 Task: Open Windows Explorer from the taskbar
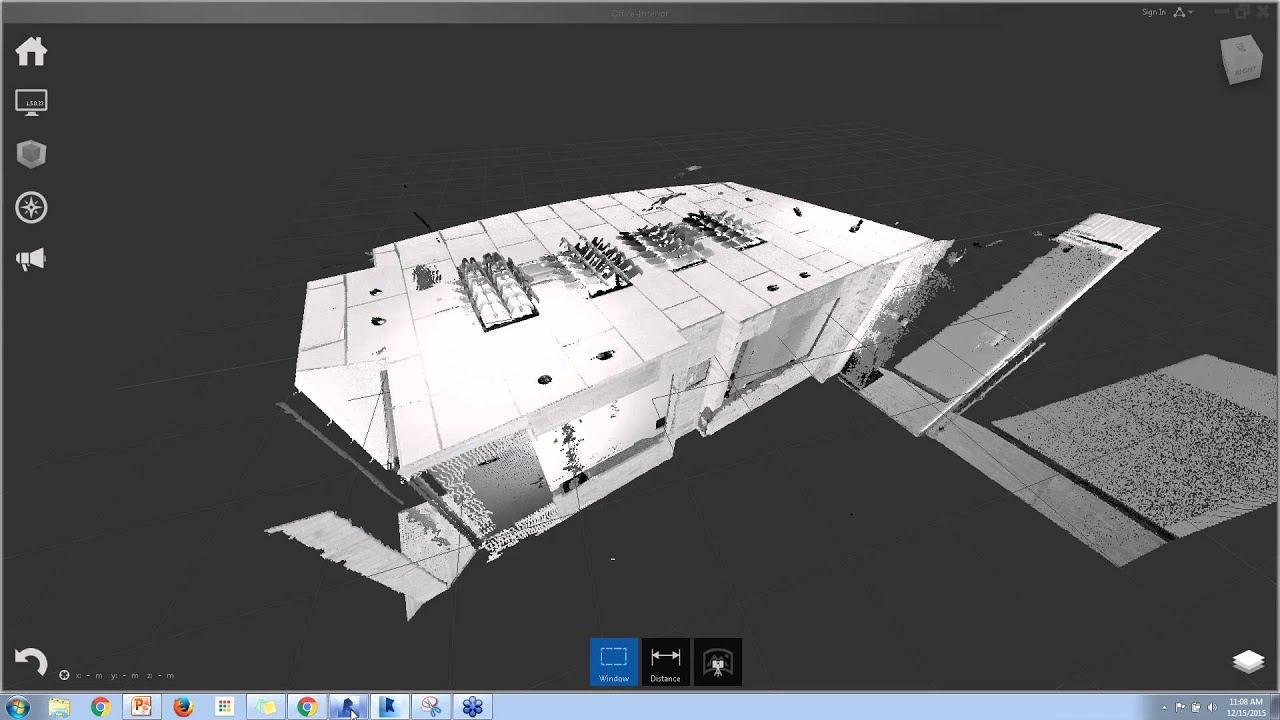pos(59,707)
